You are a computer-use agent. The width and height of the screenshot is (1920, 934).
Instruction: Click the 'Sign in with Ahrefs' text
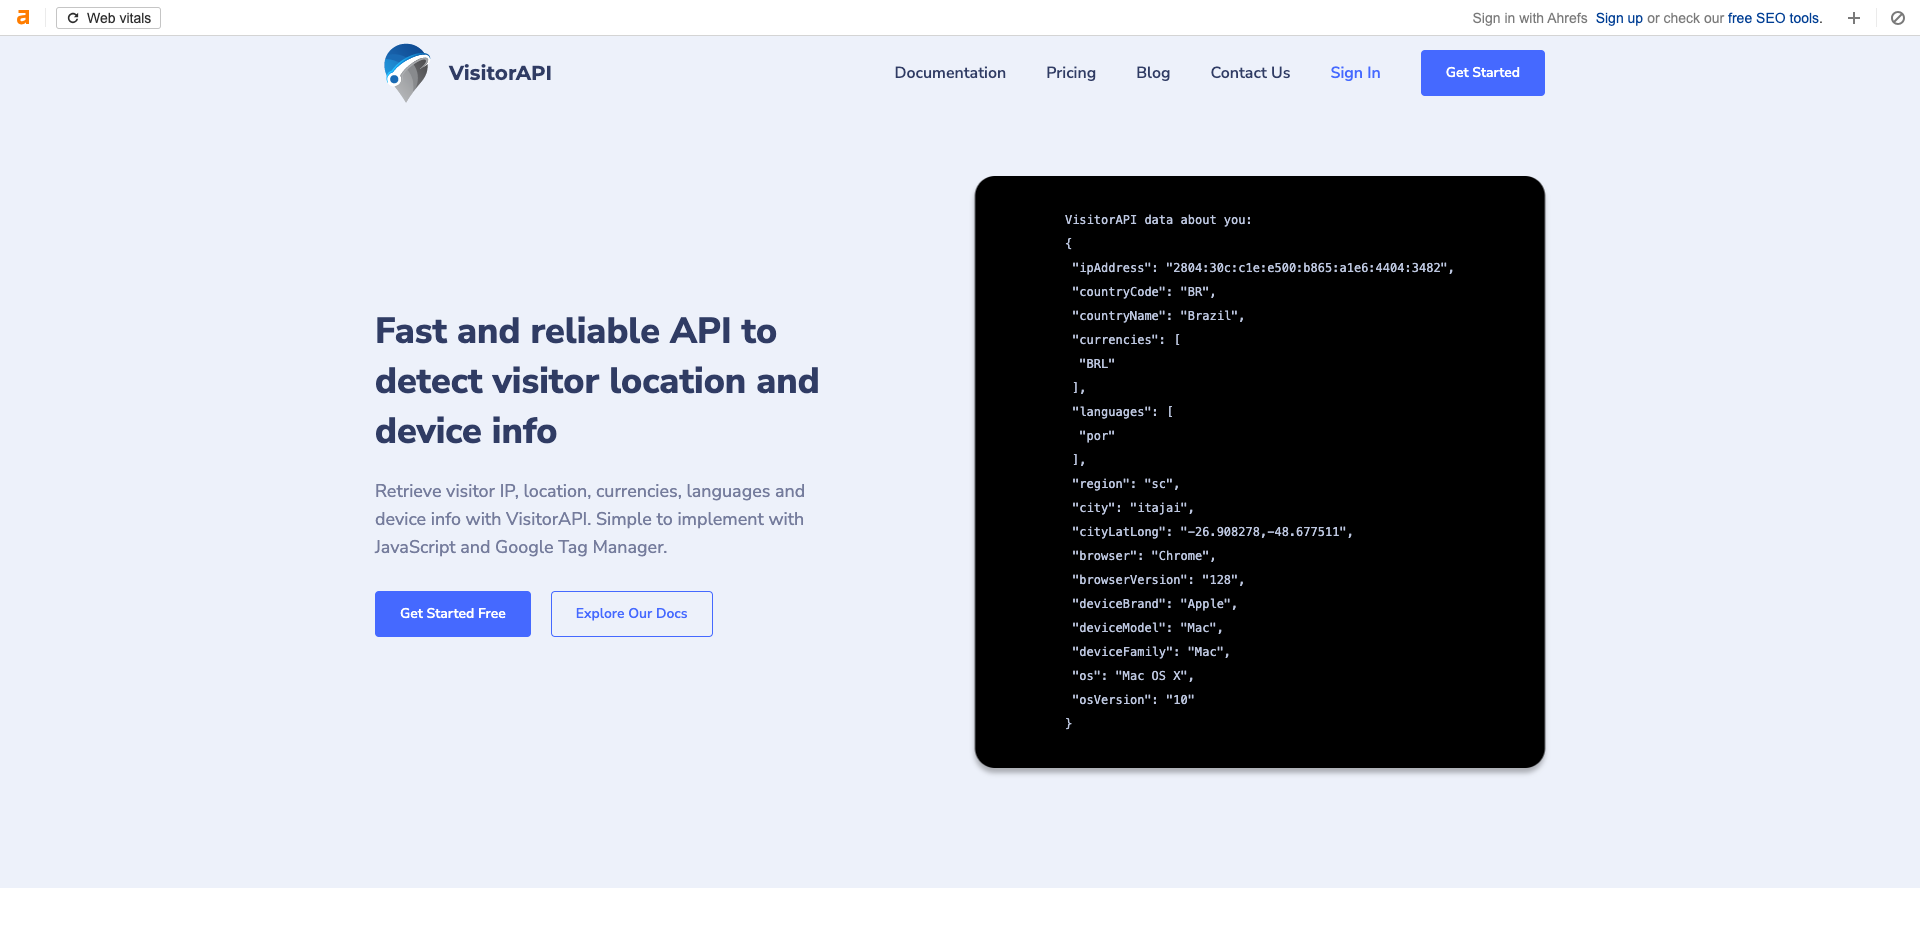(x=1529, y=18)
